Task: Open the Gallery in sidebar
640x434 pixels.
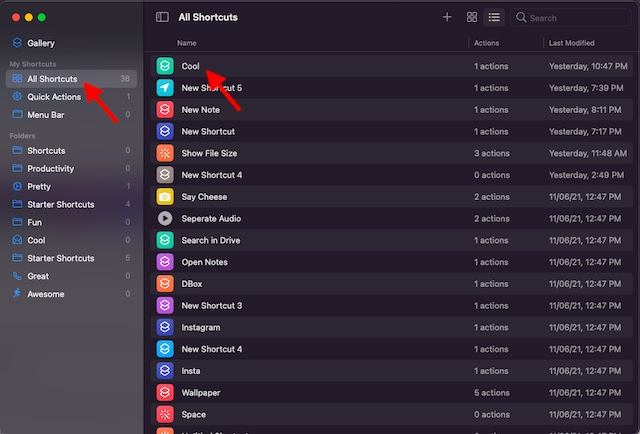Action: 41,44
